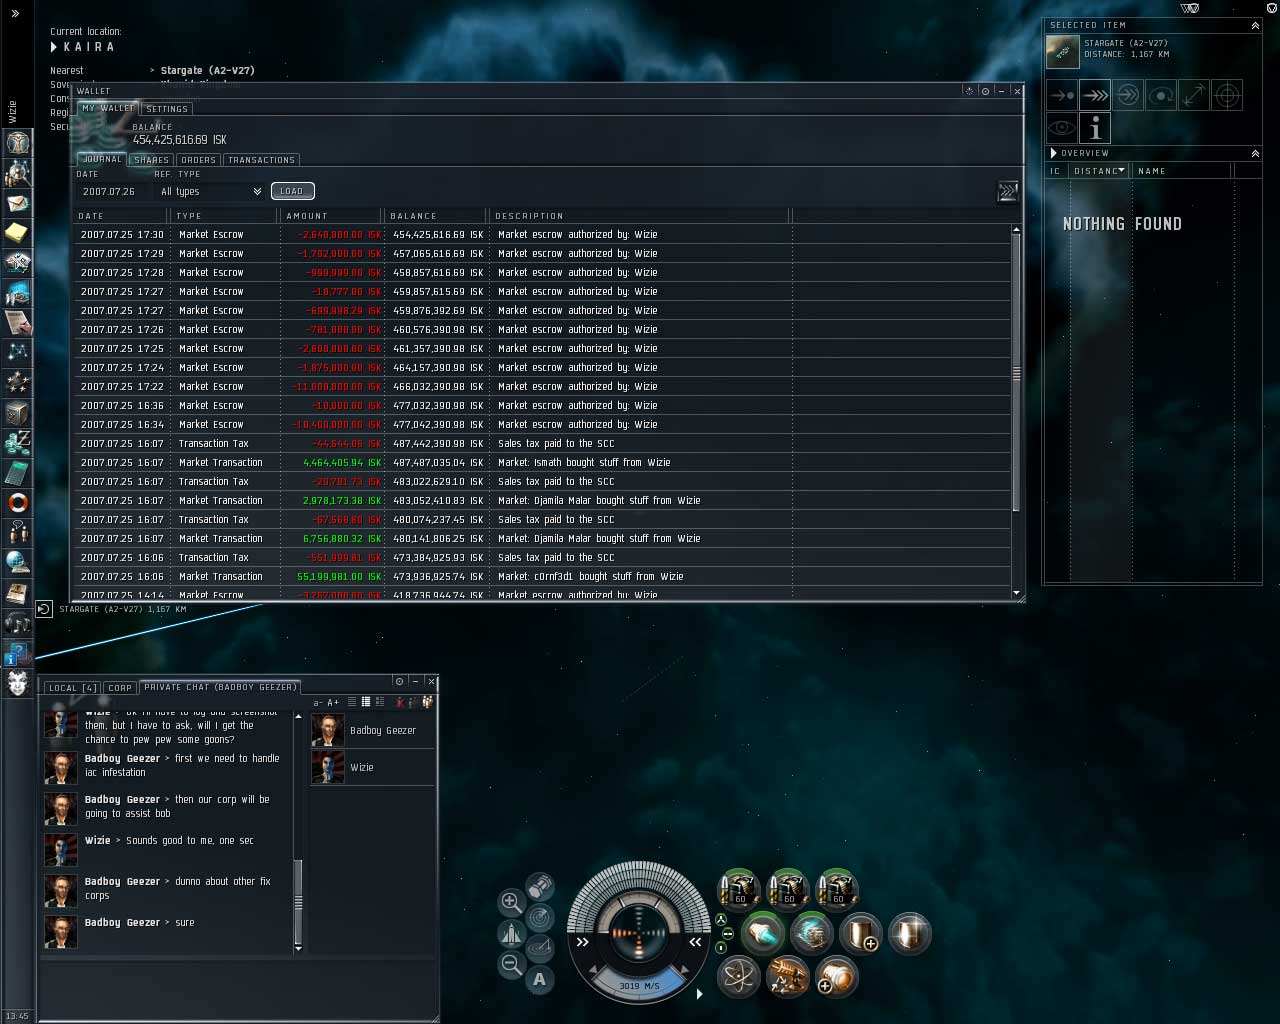Open the EVE Mail envelope icon

click(18, 203)
